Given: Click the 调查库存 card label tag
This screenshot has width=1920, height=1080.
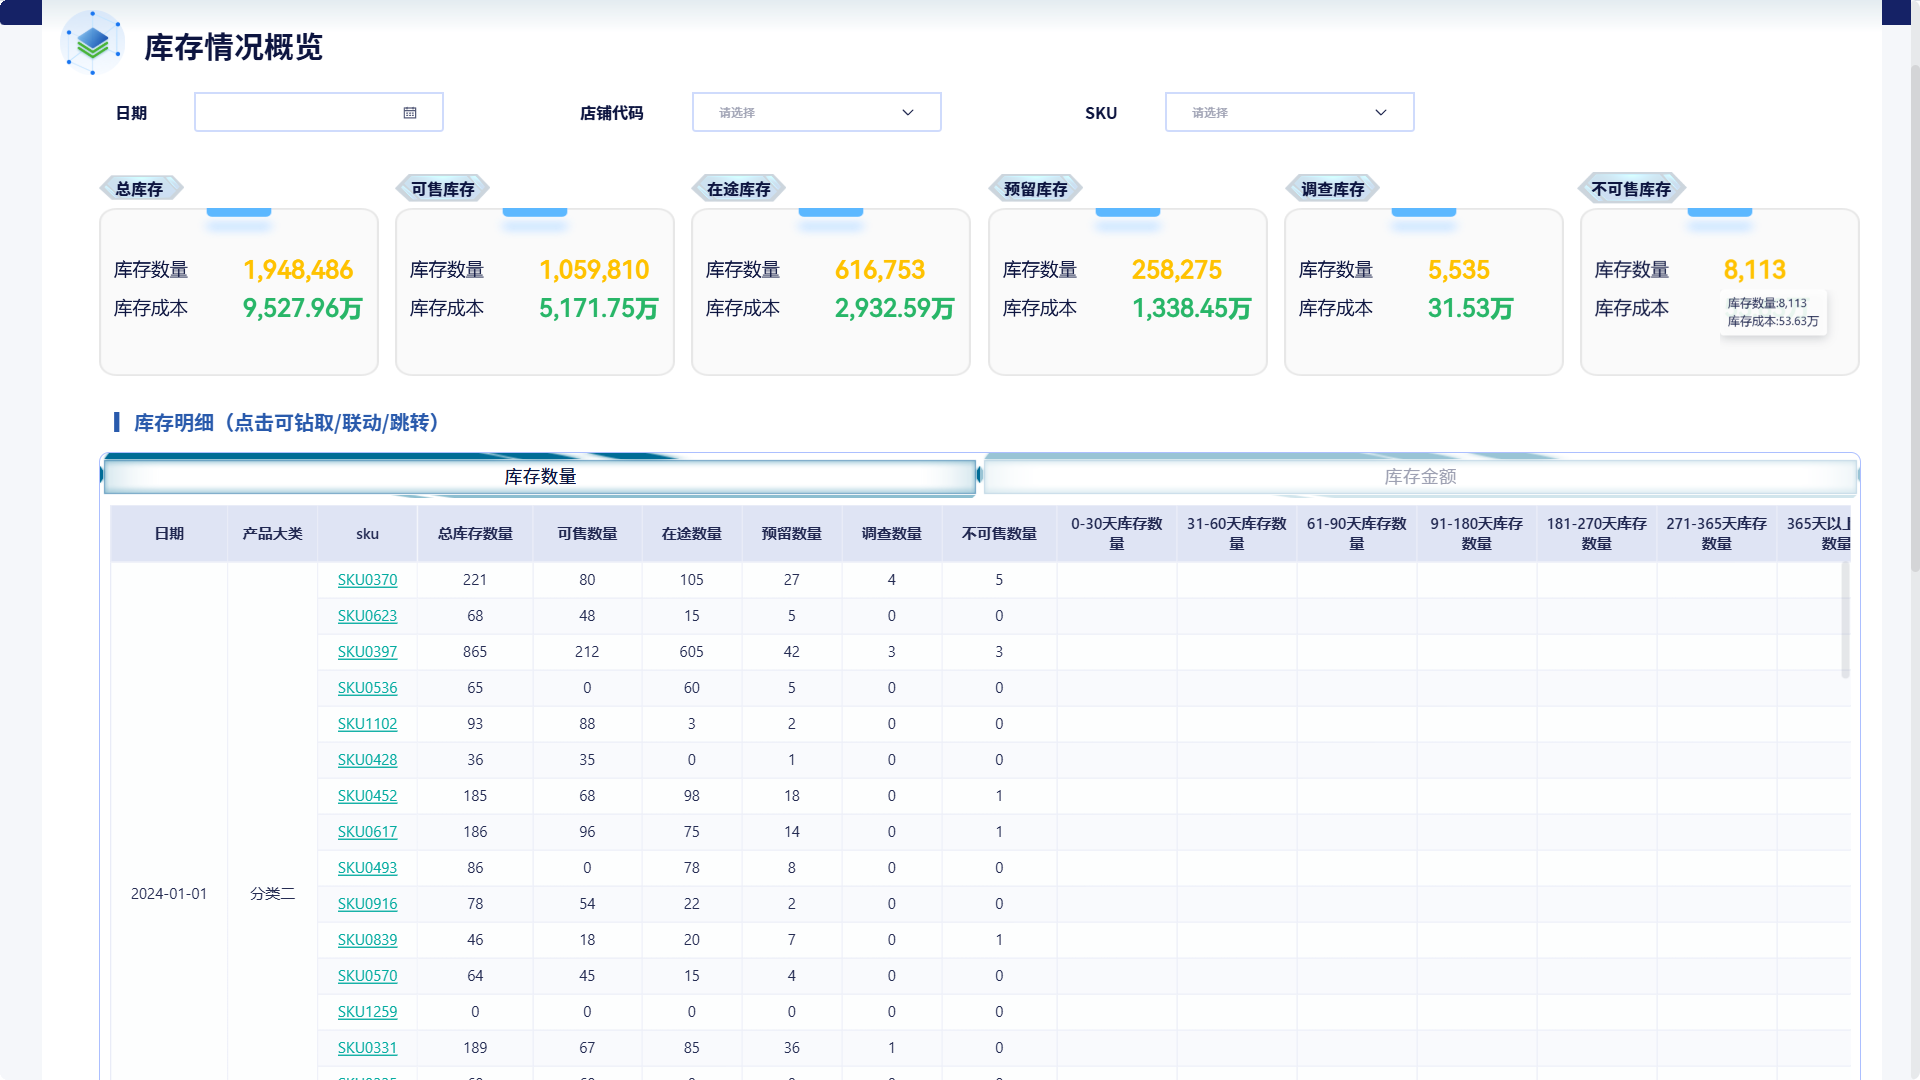Looking at the screenshot, I should tap(1332, 189).
